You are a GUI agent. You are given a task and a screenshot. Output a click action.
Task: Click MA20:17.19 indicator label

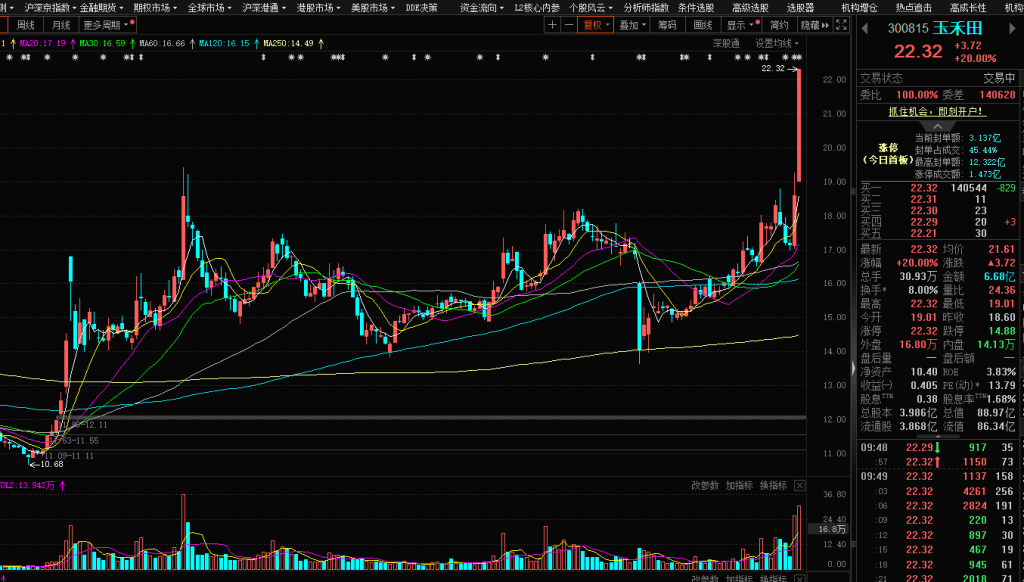pos(42,43)
